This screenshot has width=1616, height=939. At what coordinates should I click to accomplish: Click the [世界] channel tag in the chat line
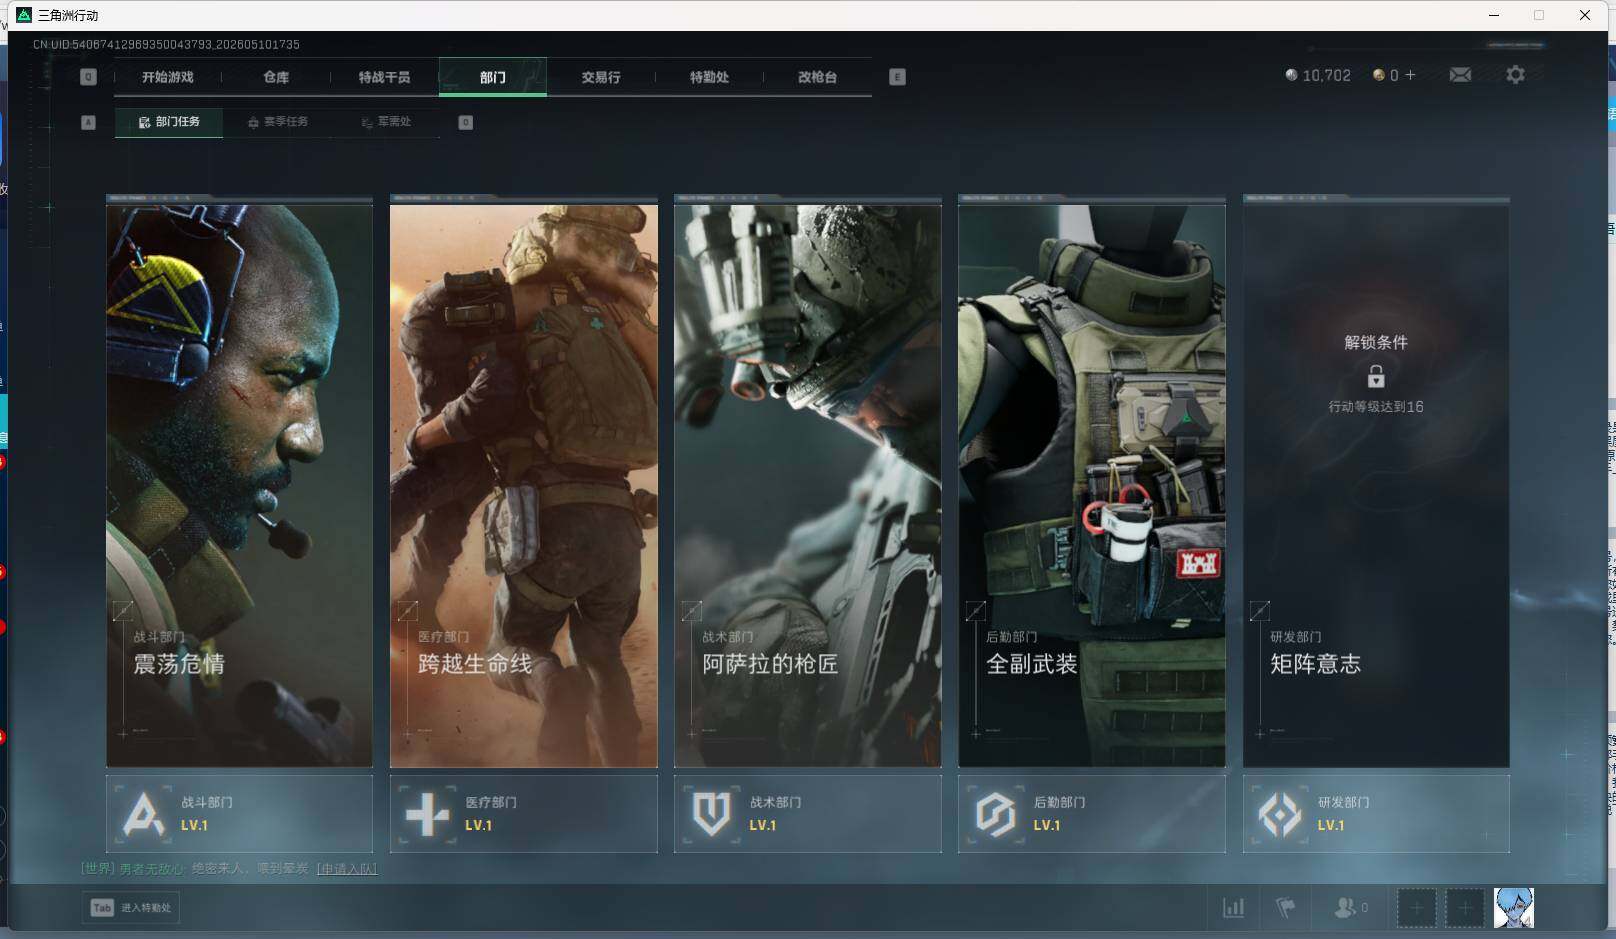pos(98,869)
